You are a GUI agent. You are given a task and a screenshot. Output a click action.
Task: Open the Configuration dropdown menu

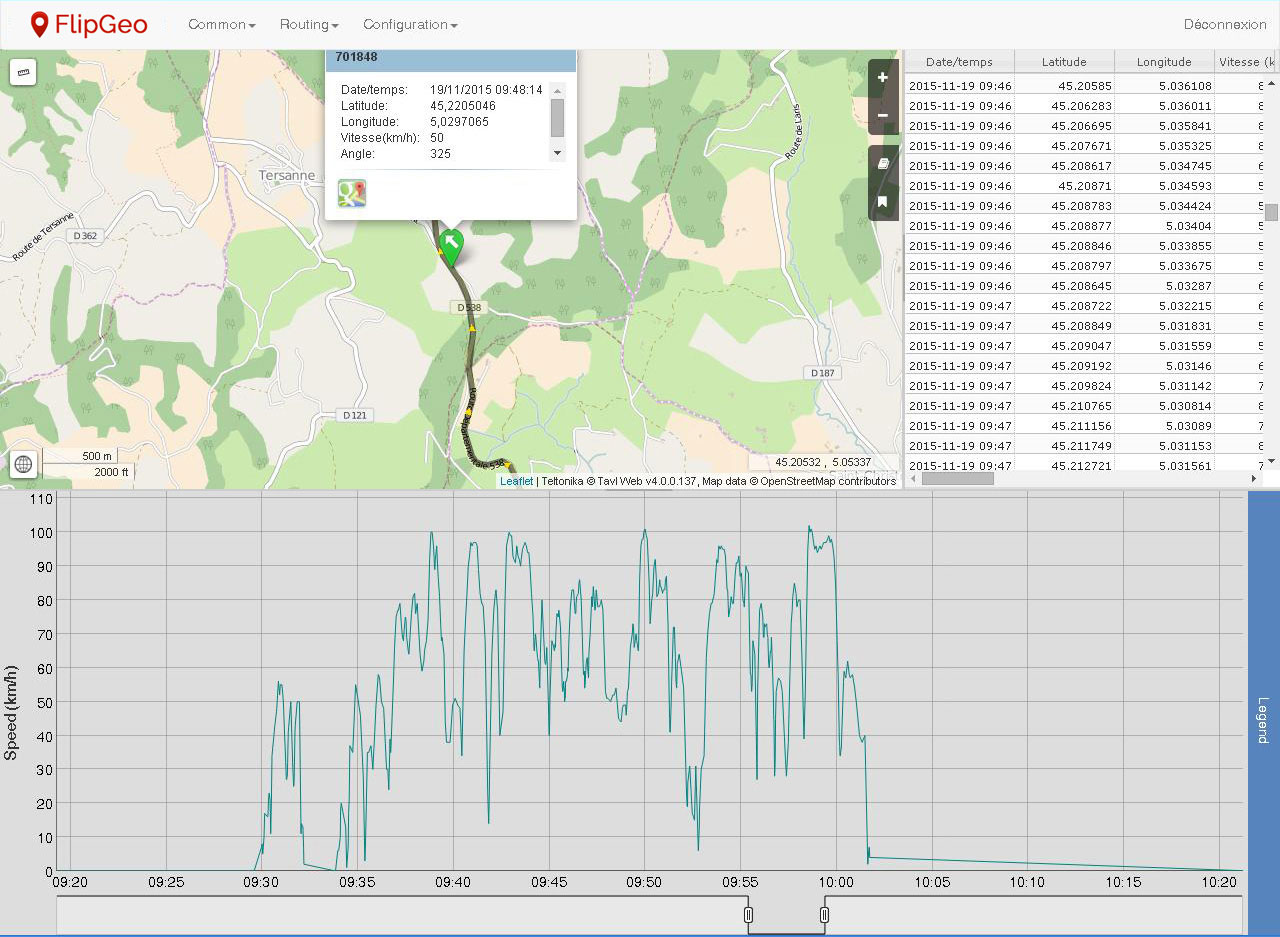410,24
